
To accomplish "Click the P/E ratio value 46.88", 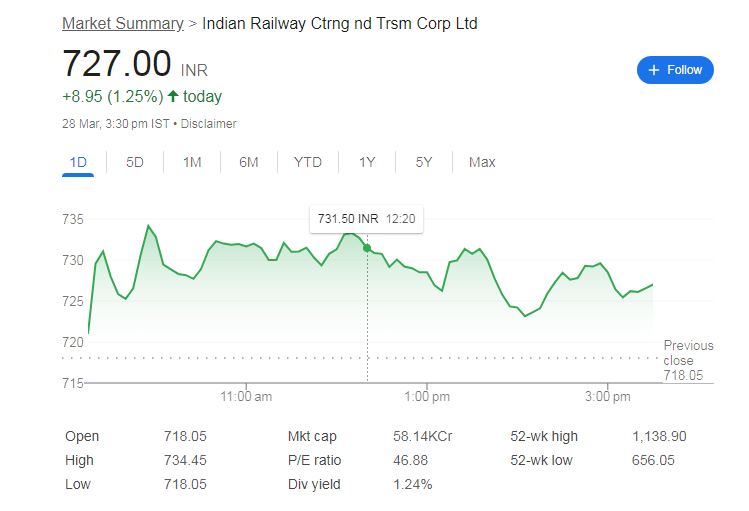I will pos(410,460).
